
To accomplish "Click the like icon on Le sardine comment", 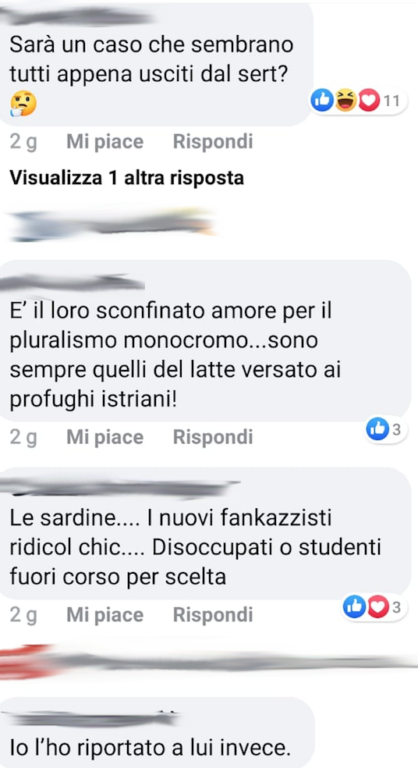I will pos(354,608).
